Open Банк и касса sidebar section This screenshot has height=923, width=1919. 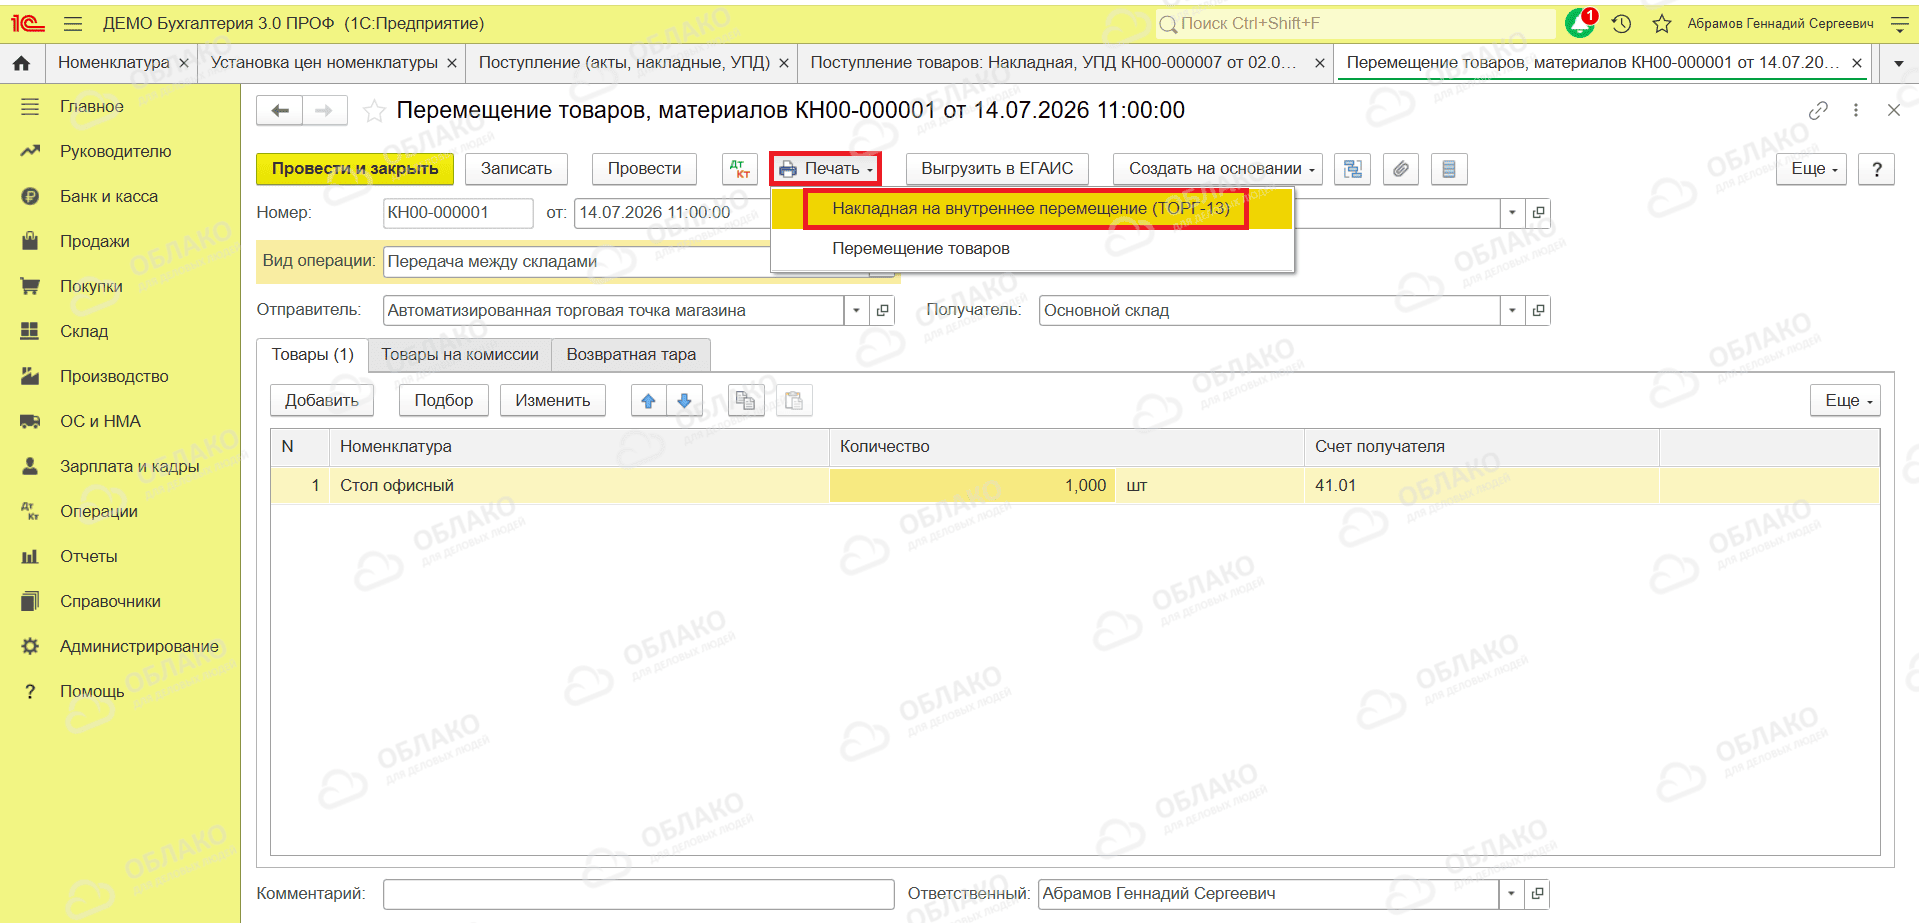[109, 196]
